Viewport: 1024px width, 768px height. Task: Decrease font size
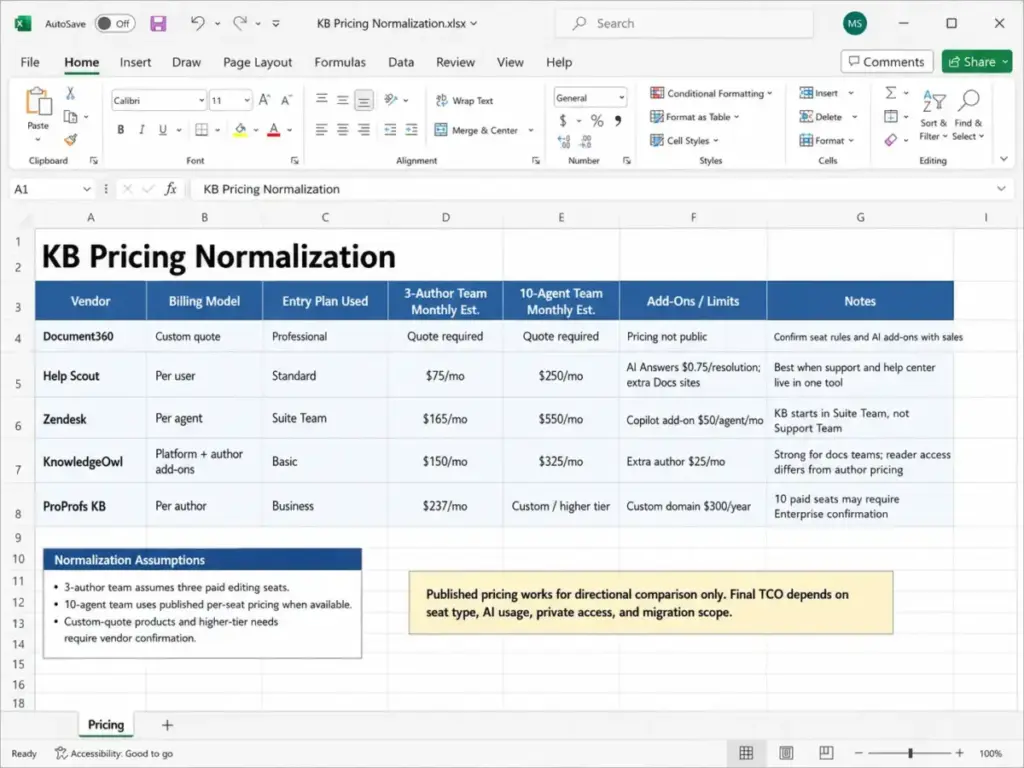(286, 100)
